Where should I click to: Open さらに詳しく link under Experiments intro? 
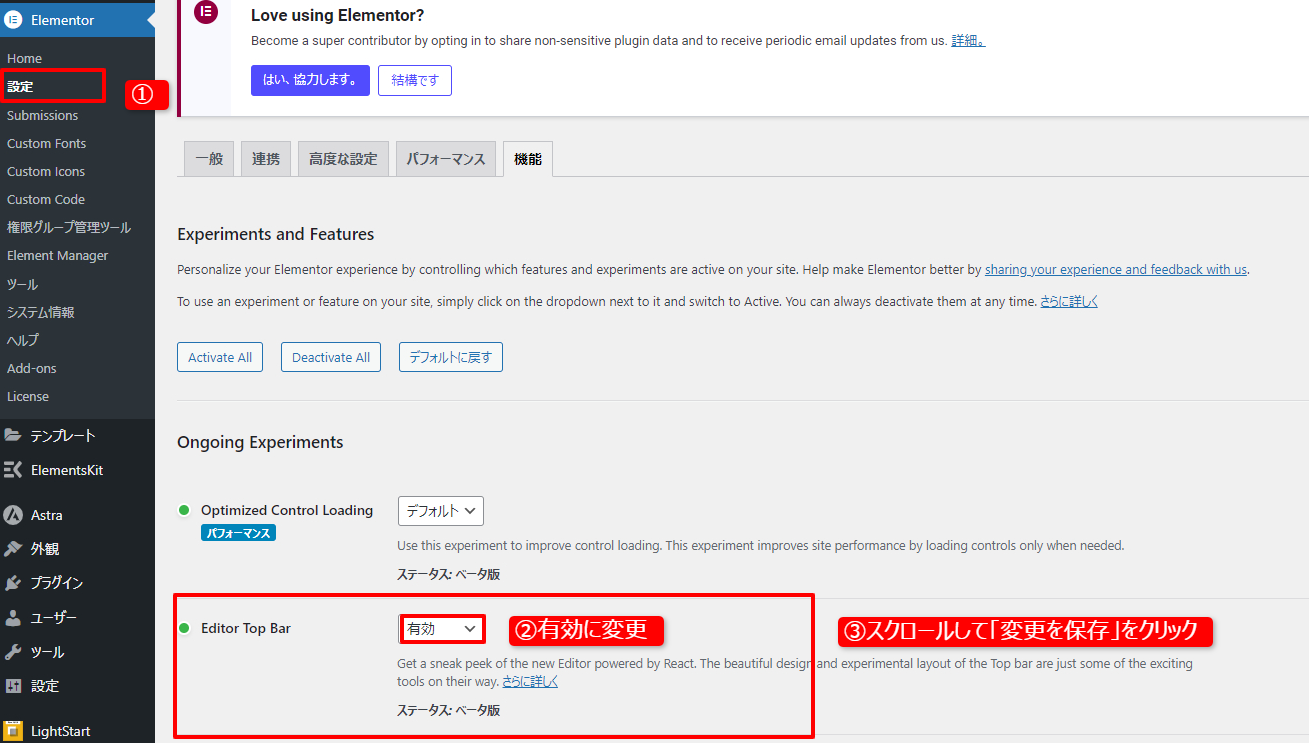pyautogui.click(x=1069, y=301)
